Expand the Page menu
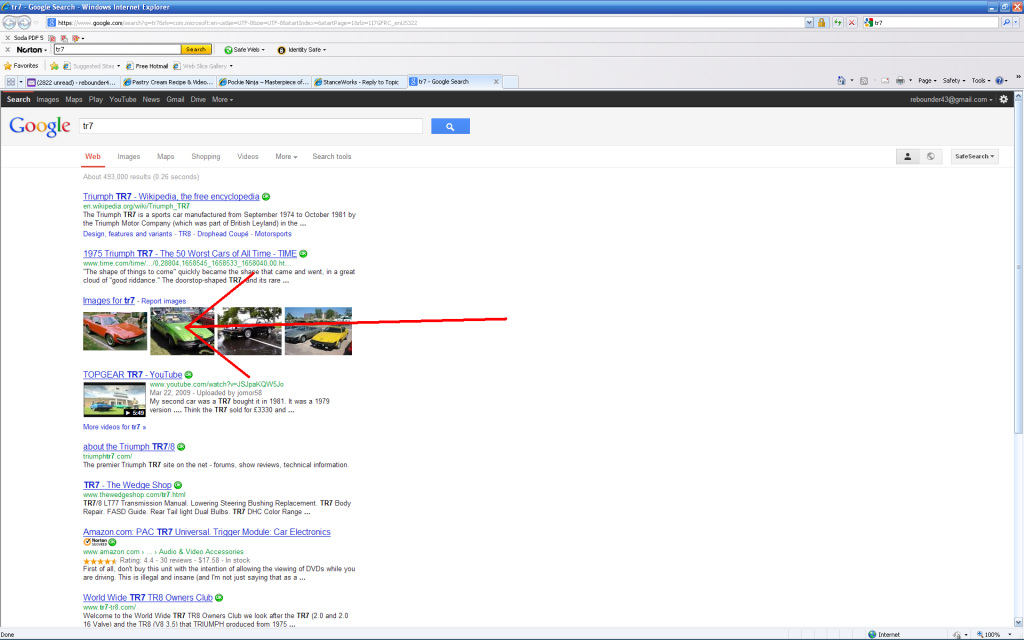This screenshot has width=1024, height=640. tap(927, 80)
